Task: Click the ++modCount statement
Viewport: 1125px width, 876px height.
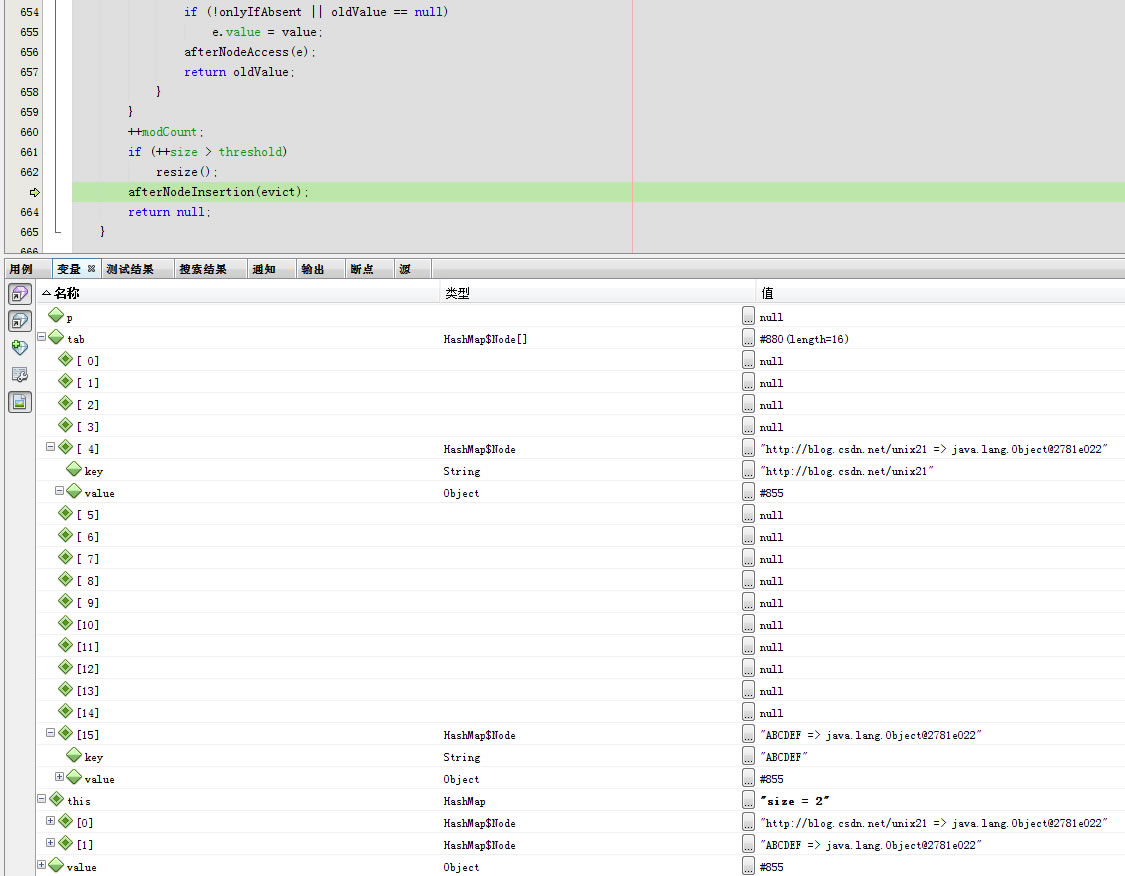Action: point(166,132)
